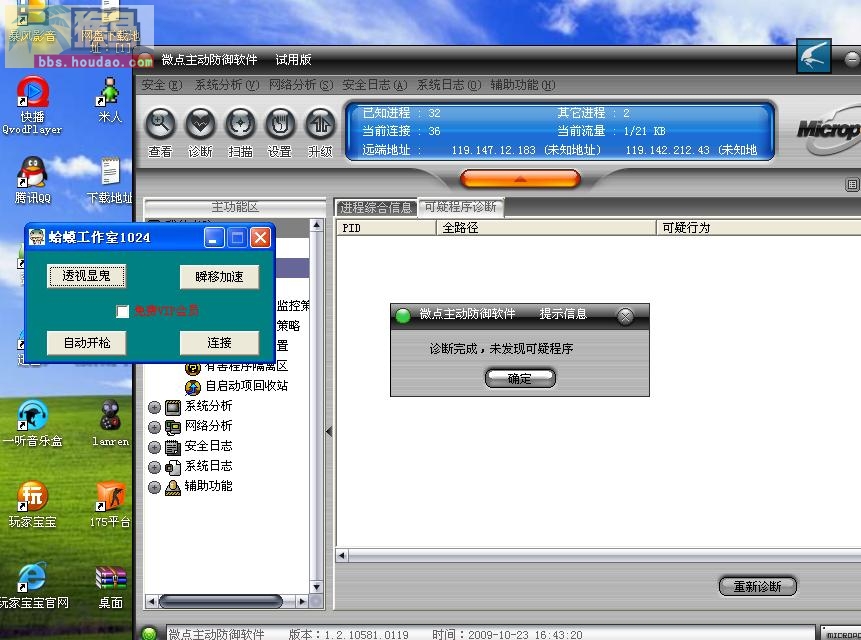Image resolution: width=861 pixels, height=640 pixels.
Task: Launch 175平台 desktop icon
Action: (x=110, y=496)
